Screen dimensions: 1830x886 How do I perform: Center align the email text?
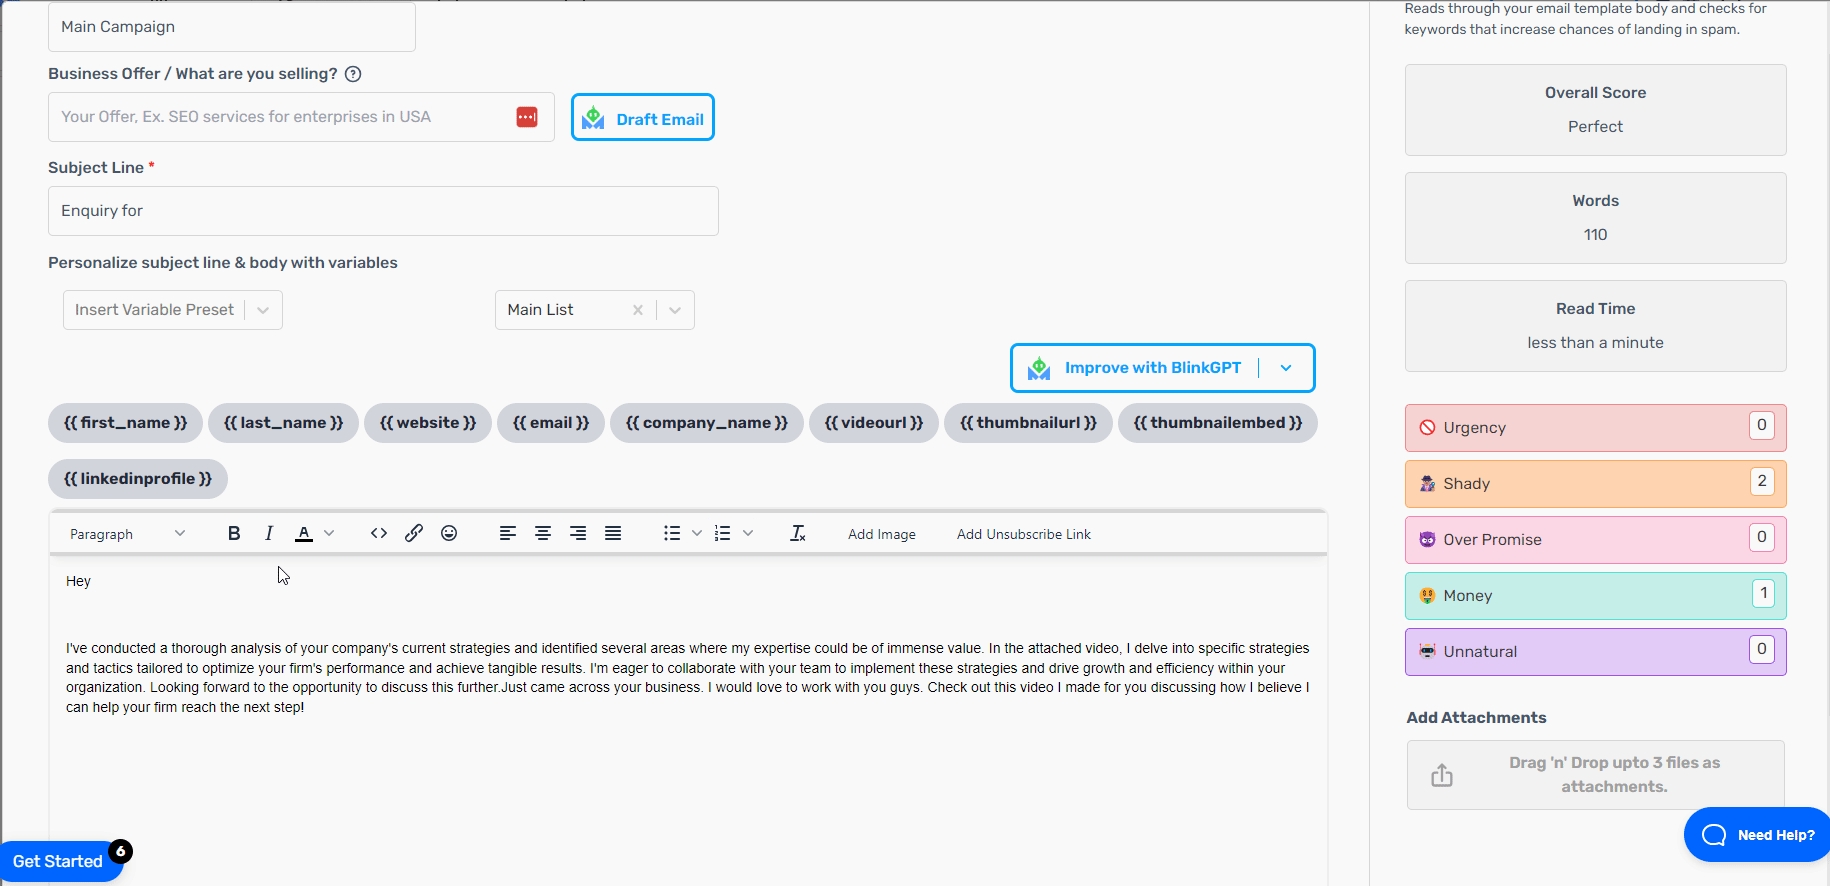pos(543,534)
